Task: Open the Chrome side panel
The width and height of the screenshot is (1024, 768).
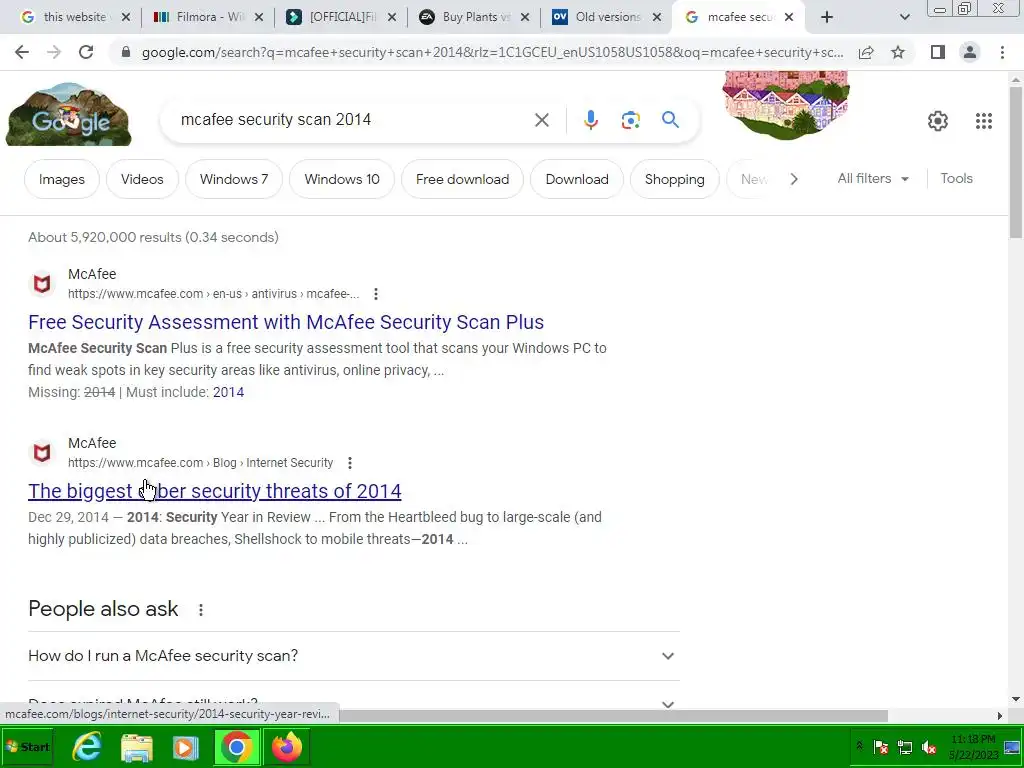Action: 938,52
